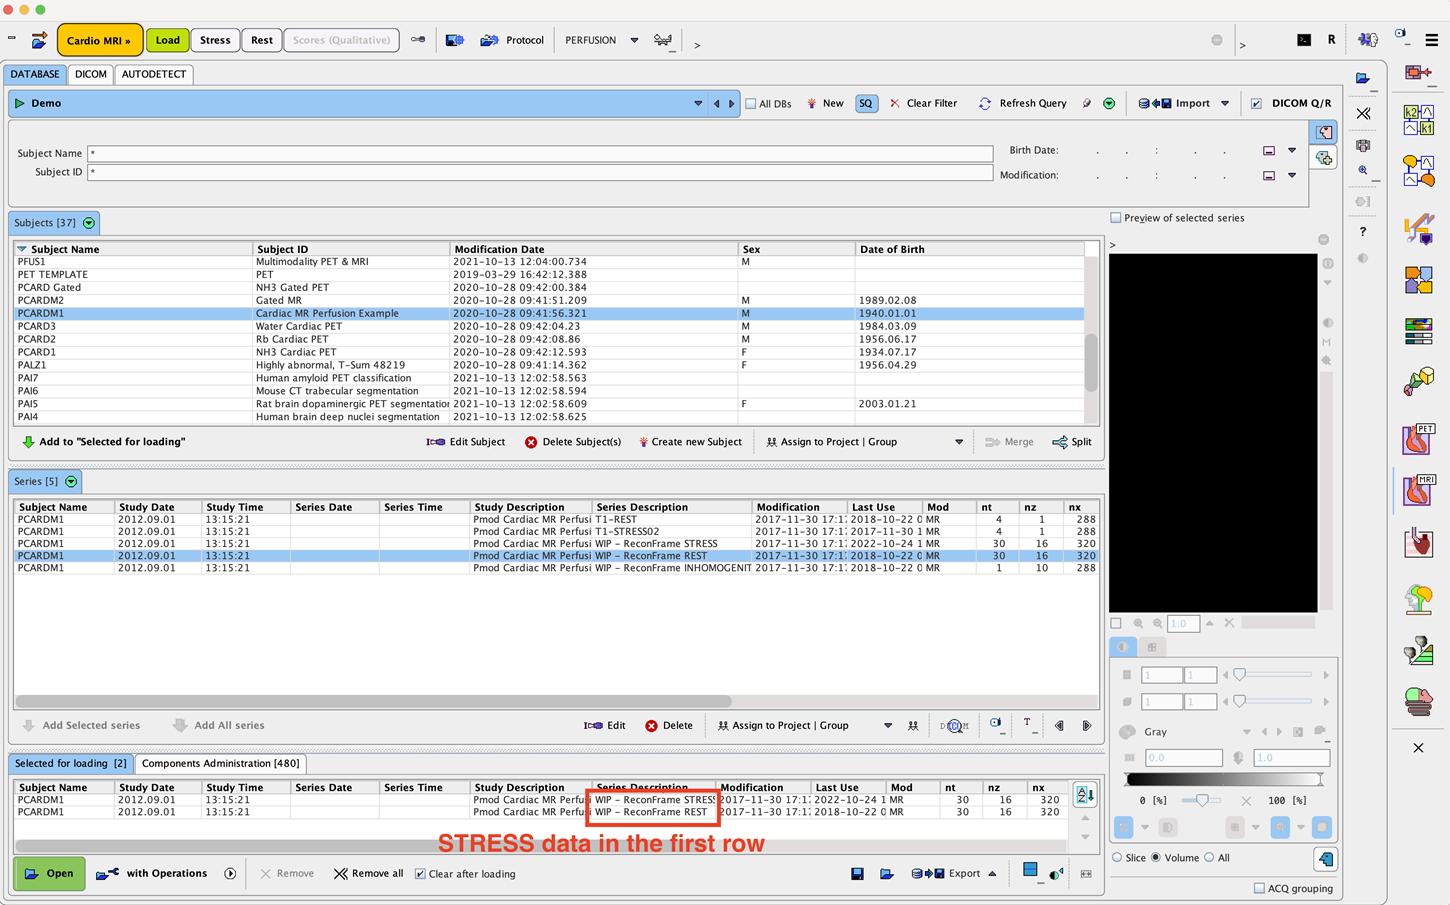The width and height of the screenshot is (1450, 905).
Task: Select the T1-REST series row
Action: (557, 520)
